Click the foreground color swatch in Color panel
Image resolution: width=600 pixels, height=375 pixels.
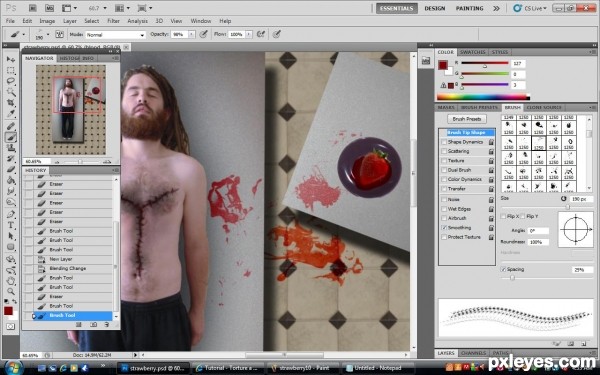443,65
